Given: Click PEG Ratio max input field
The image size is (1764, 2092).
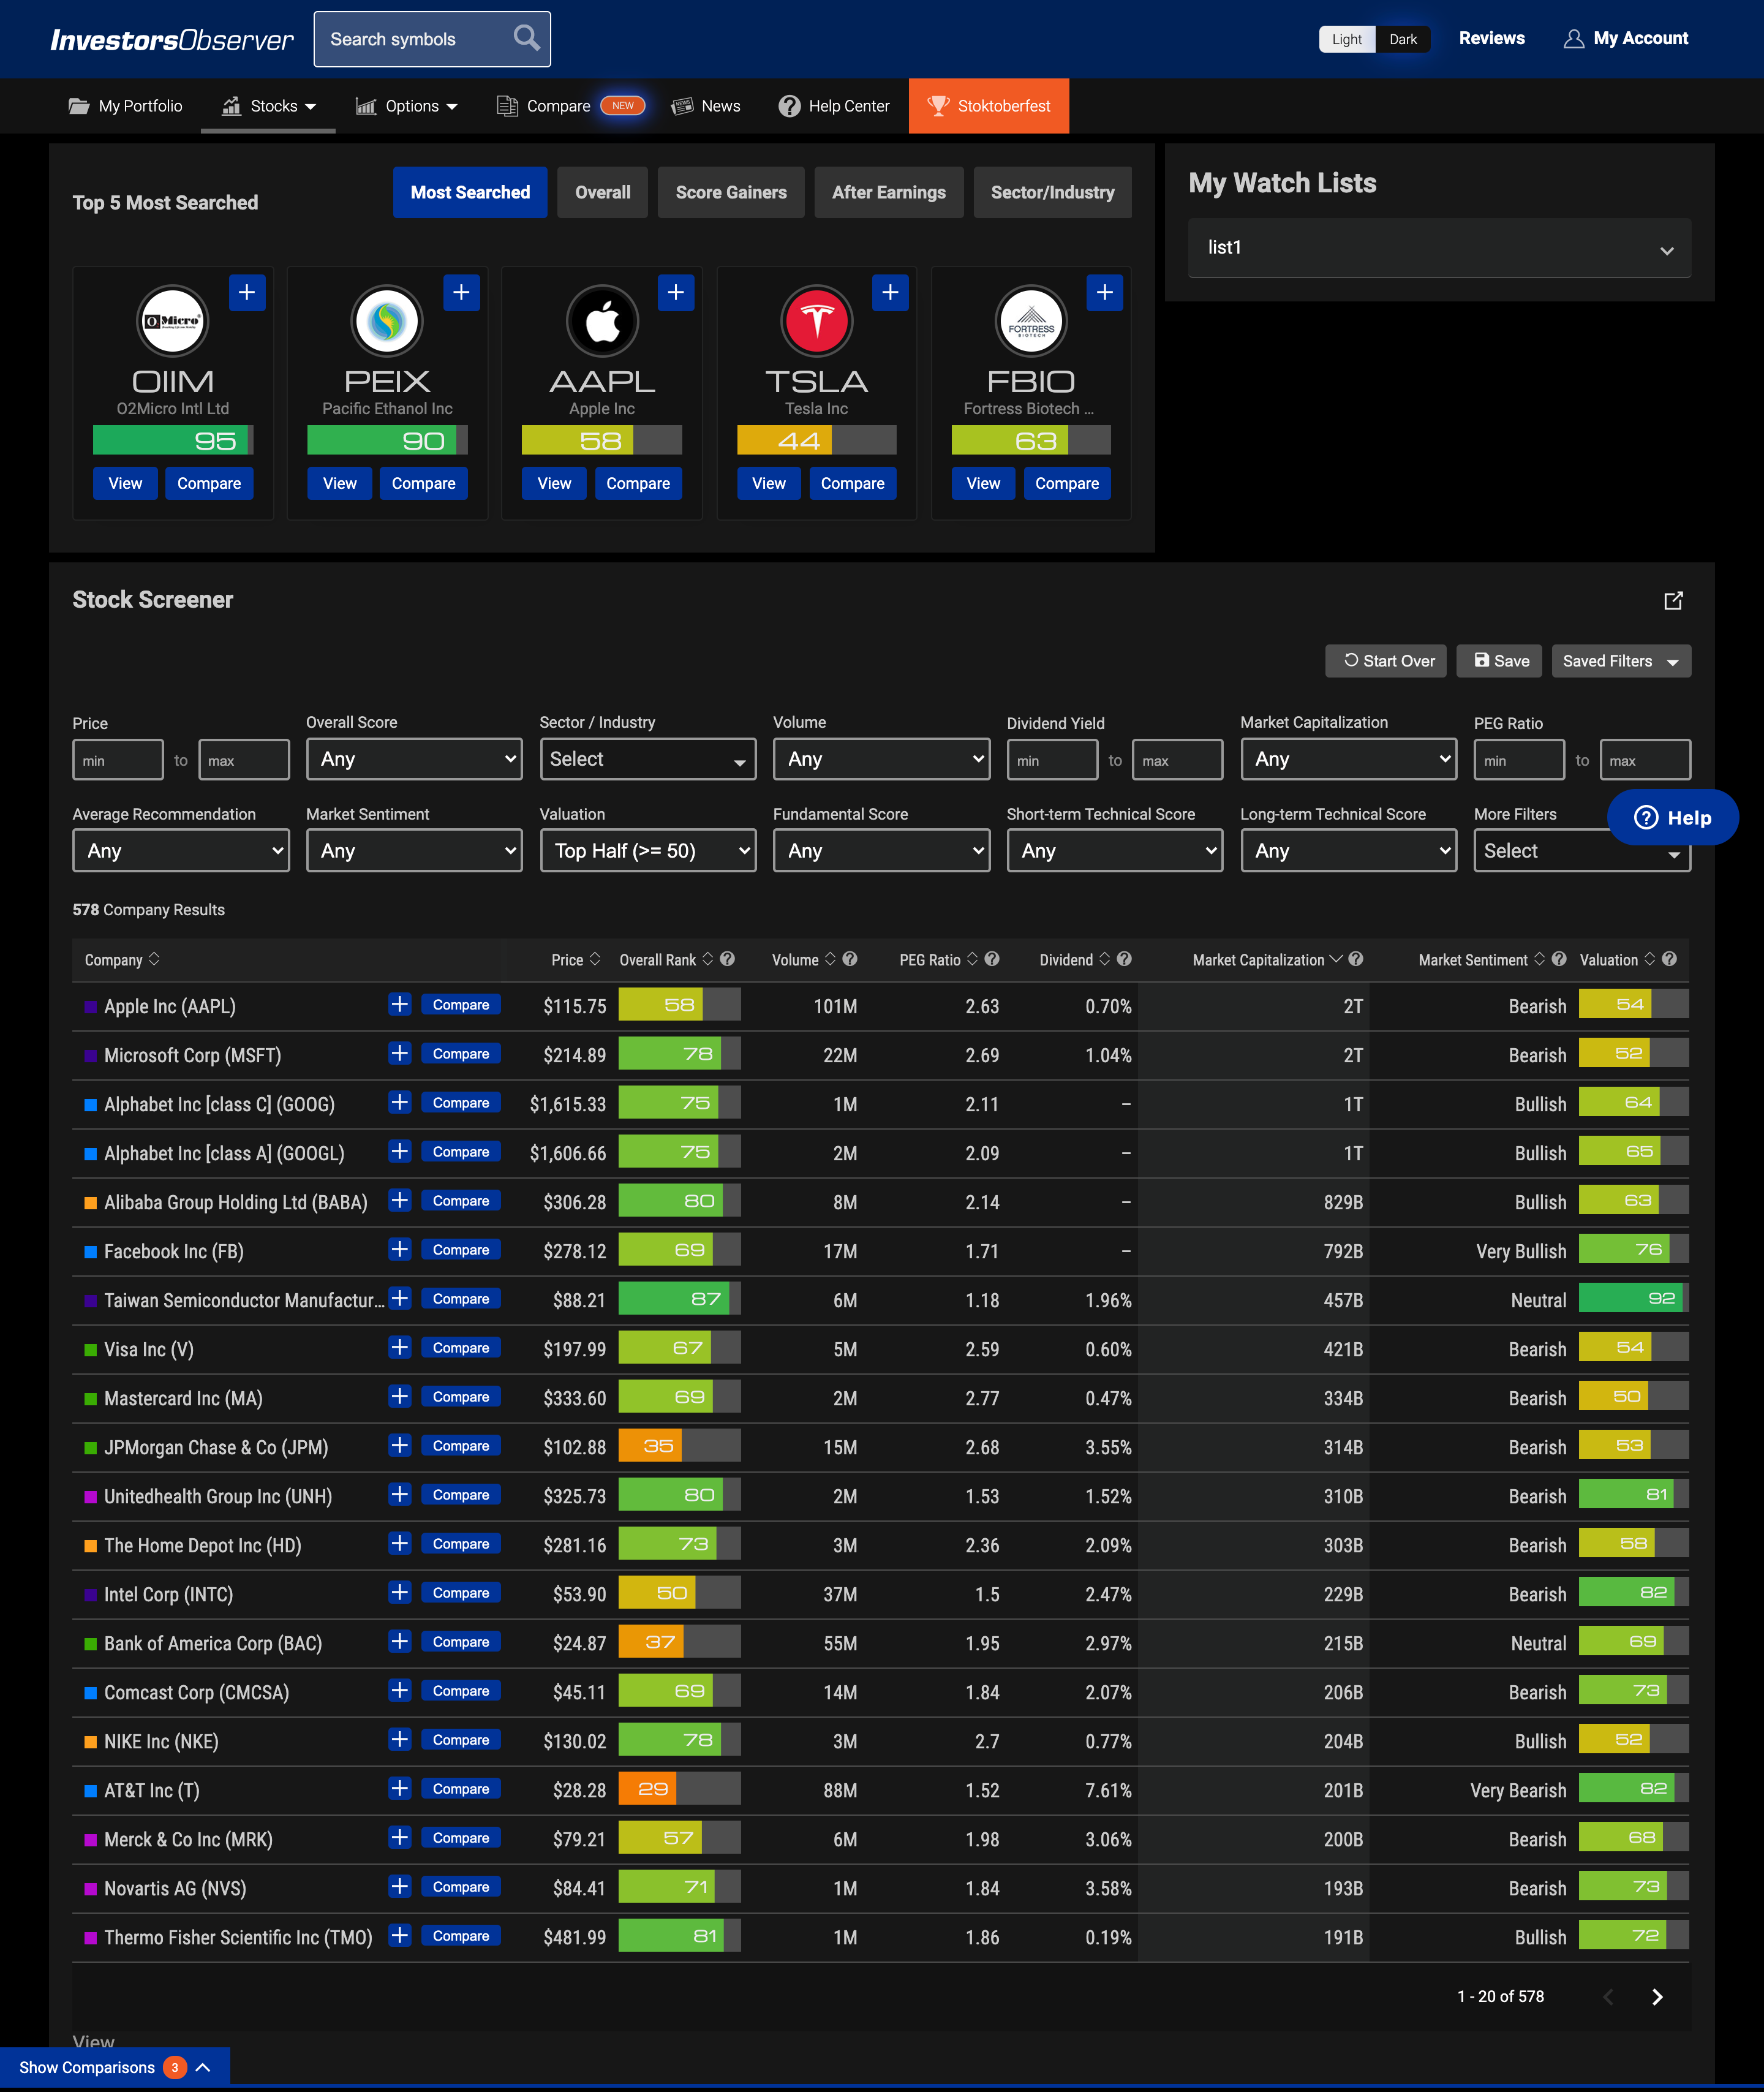Looking at the screenshot, I should coord(1645,760).
